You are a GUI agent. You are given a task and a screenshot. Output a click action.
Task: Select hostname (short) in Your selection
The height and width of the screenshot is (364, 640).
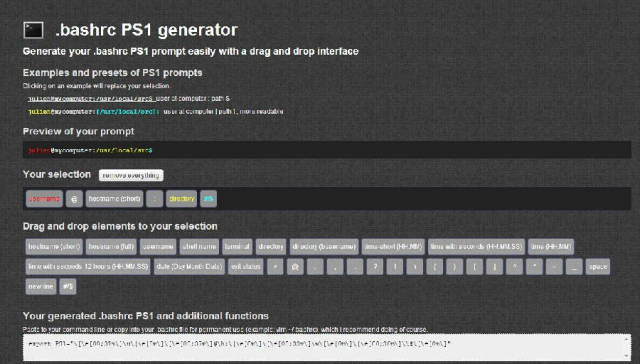tap(114, 199)
